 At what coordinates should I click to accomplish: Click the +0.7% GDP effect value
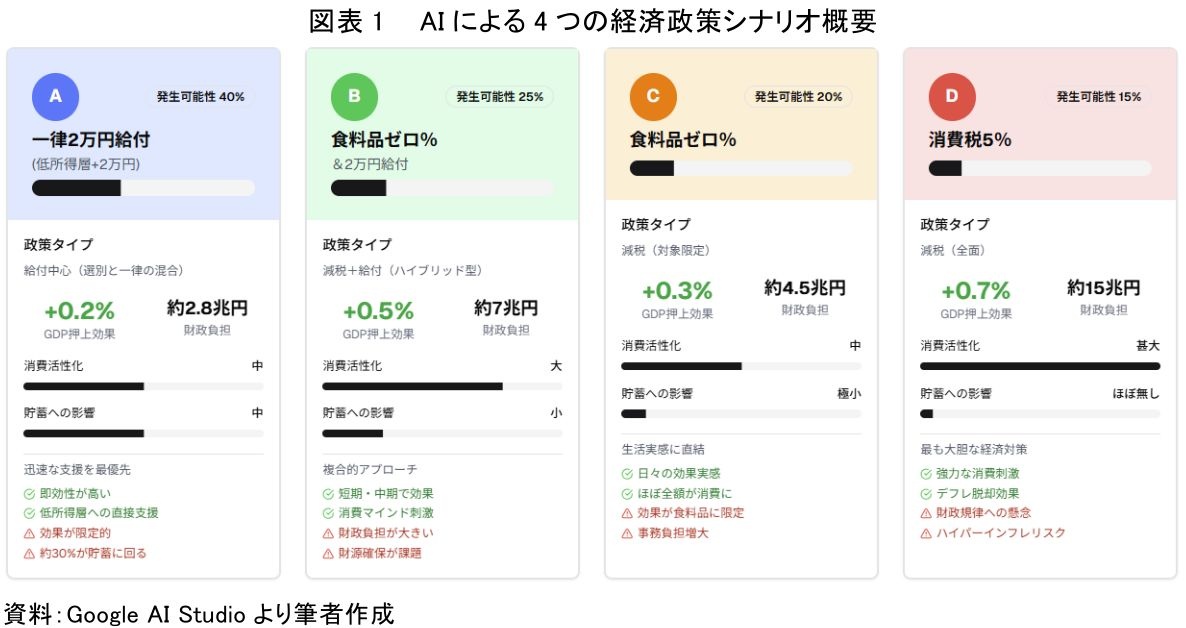pyautogui.click(x=976, y=291)
